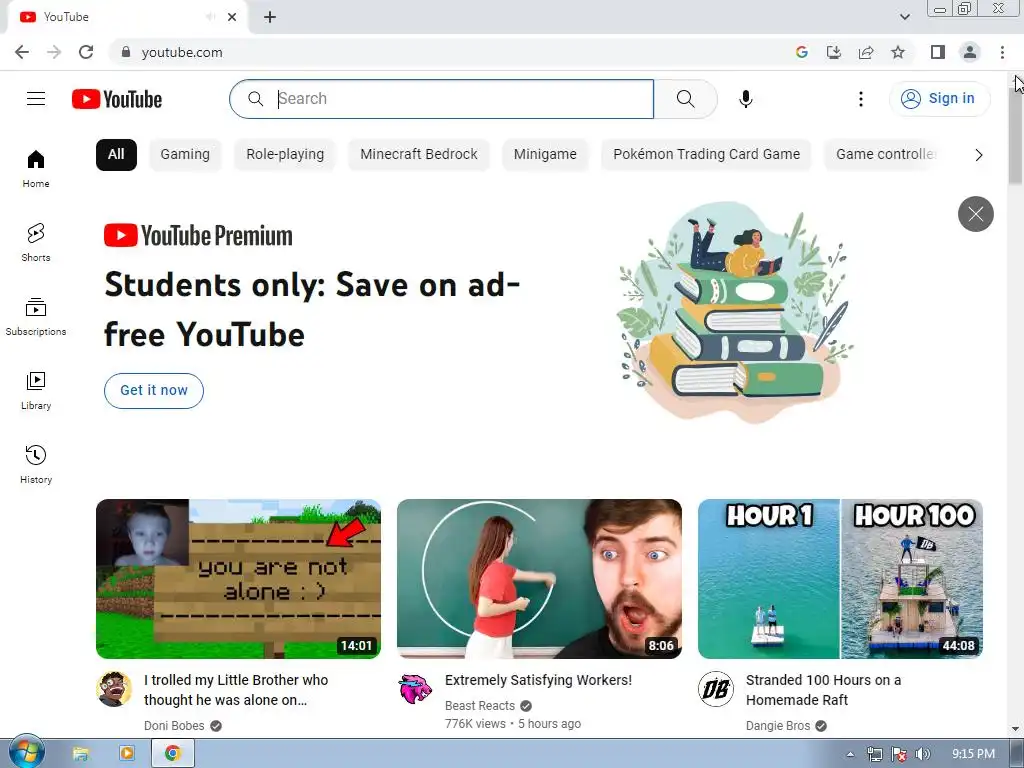Open Chrome three-dot menu
This screenshot has width=1024, height=768.
coord(1002,52)
